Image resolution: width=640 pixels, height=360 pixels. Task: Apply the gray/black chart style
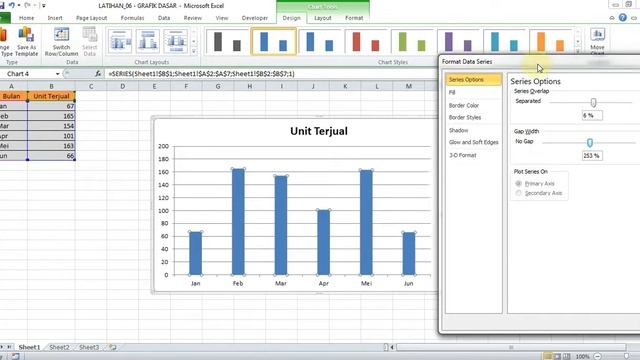(x=227, y=41)
